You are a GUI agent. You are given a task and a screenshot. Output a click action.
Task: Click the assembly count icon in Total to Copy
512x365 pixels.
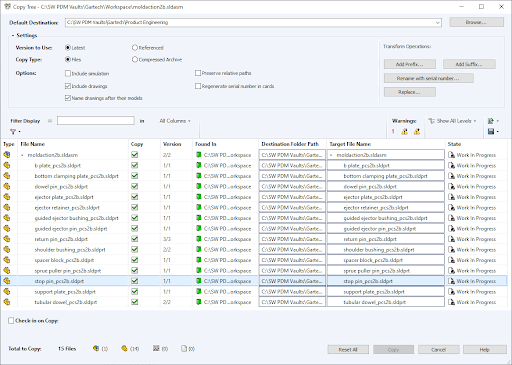(96, 348)
